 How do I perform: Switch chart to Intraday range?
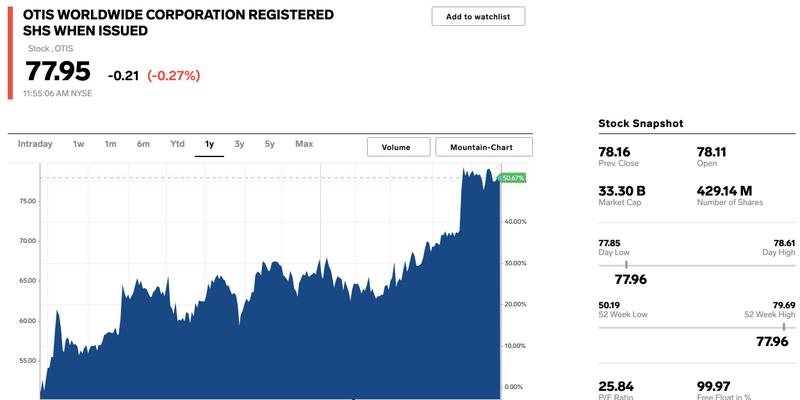click(35, 144)
